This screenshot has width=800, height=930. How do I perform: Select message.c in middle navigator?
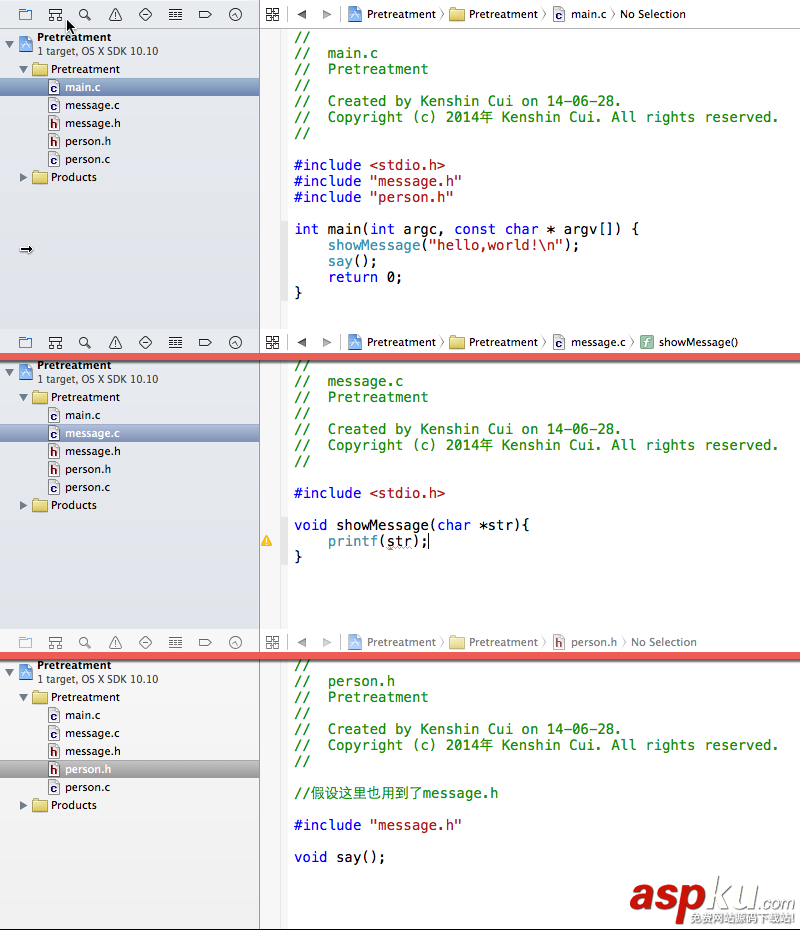coord(129,433)
